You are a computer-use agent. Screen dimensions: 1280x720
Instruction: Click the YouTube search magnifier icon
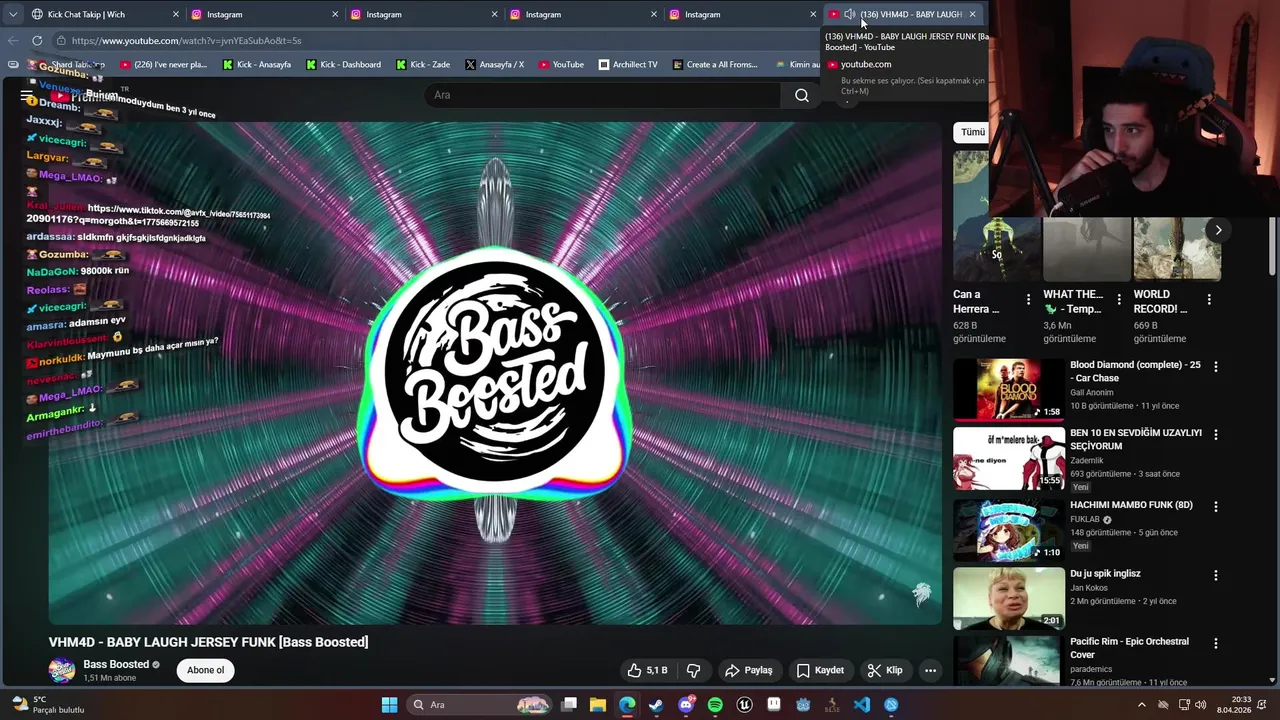click(x=802, y=95)
